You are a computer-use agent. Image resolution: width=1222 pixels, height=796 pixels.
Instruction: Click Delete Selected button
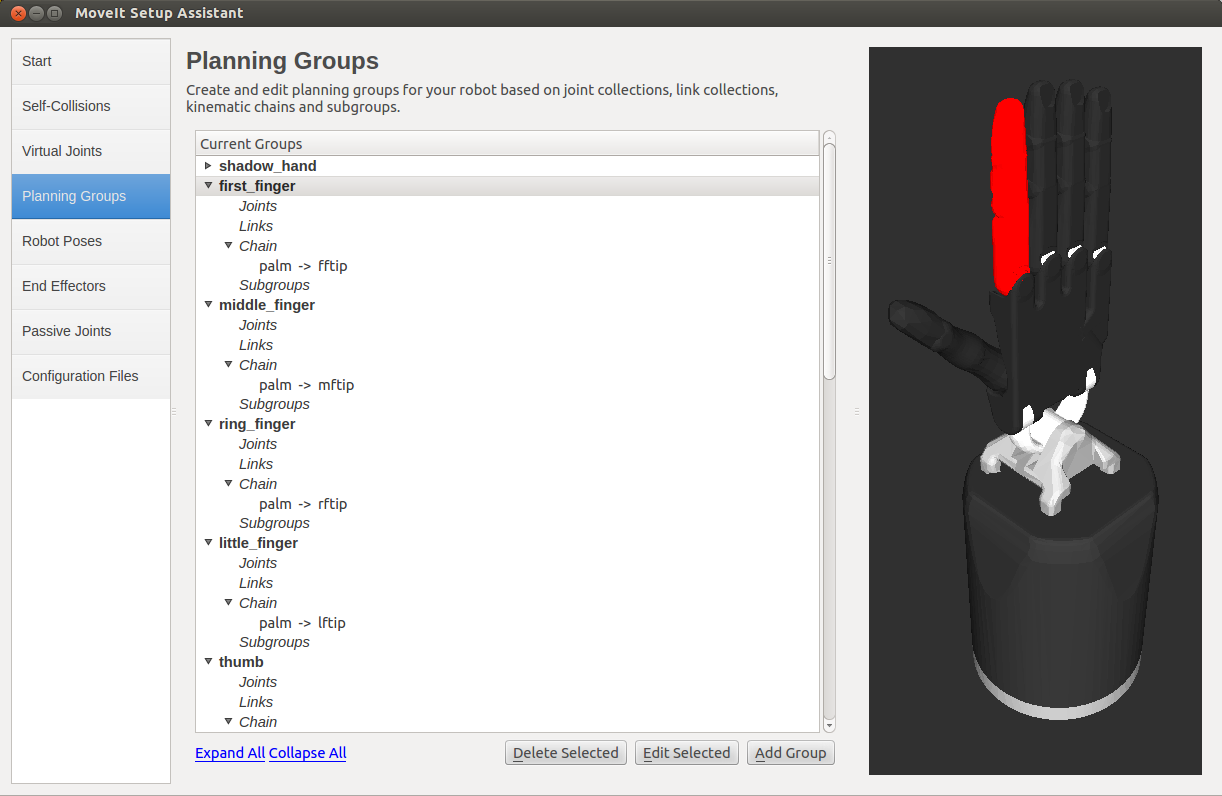click(x=566, y=753)
